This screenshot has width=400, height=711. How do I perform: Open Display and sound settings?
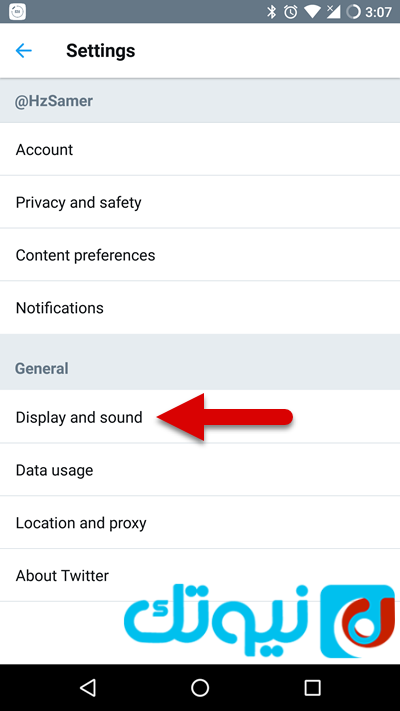(x=200, y=417)
